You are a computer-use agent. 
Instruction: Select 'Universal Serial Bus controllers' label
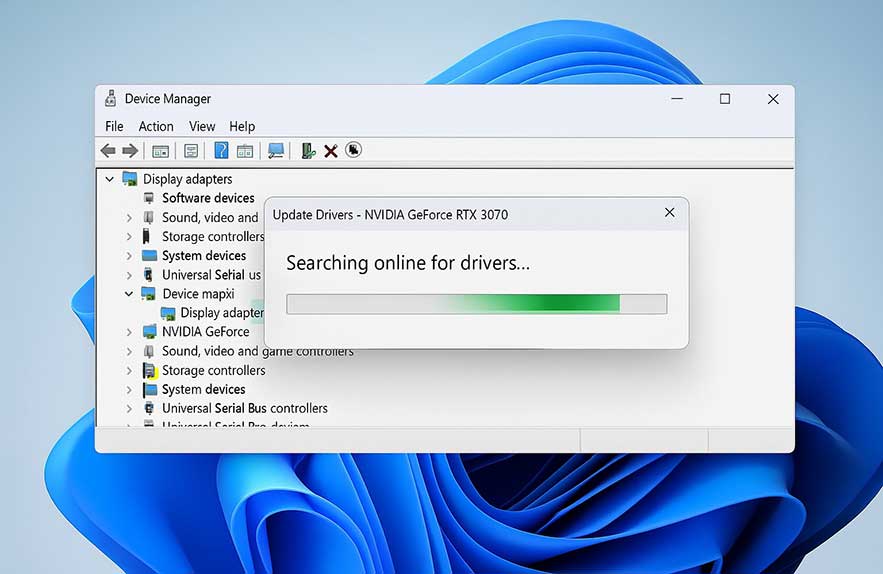pyautogui.click(x=245, y=408)
